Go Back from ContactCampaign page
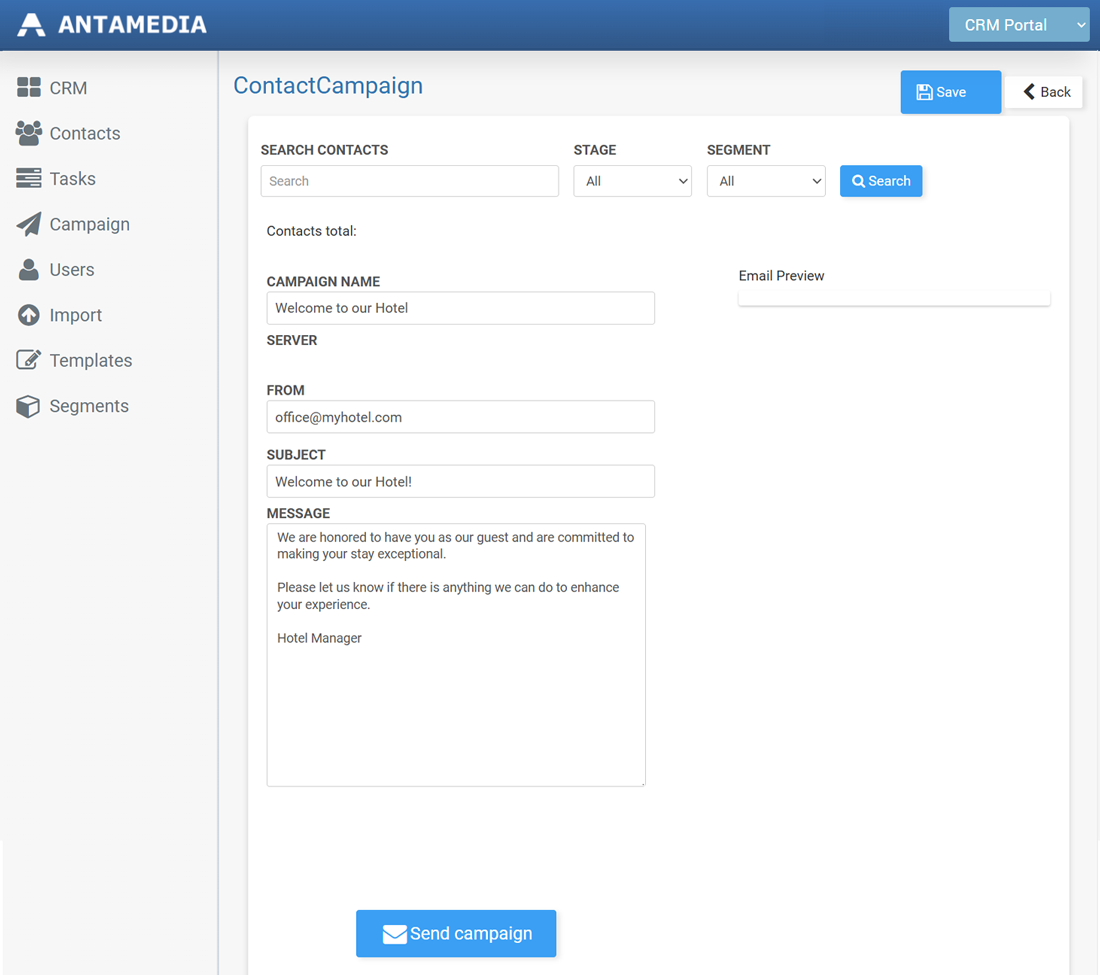Screen dimensions: 1100x975 click(x=1044, y=92)
